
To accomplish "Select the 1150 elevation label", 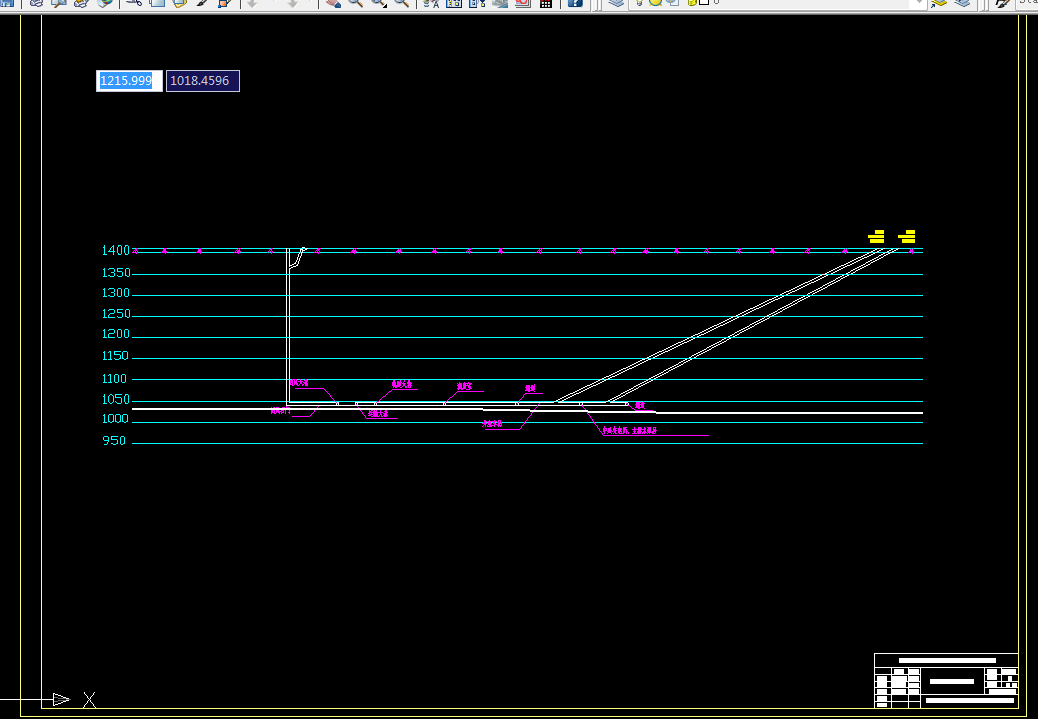I will (x=115, y=356).
